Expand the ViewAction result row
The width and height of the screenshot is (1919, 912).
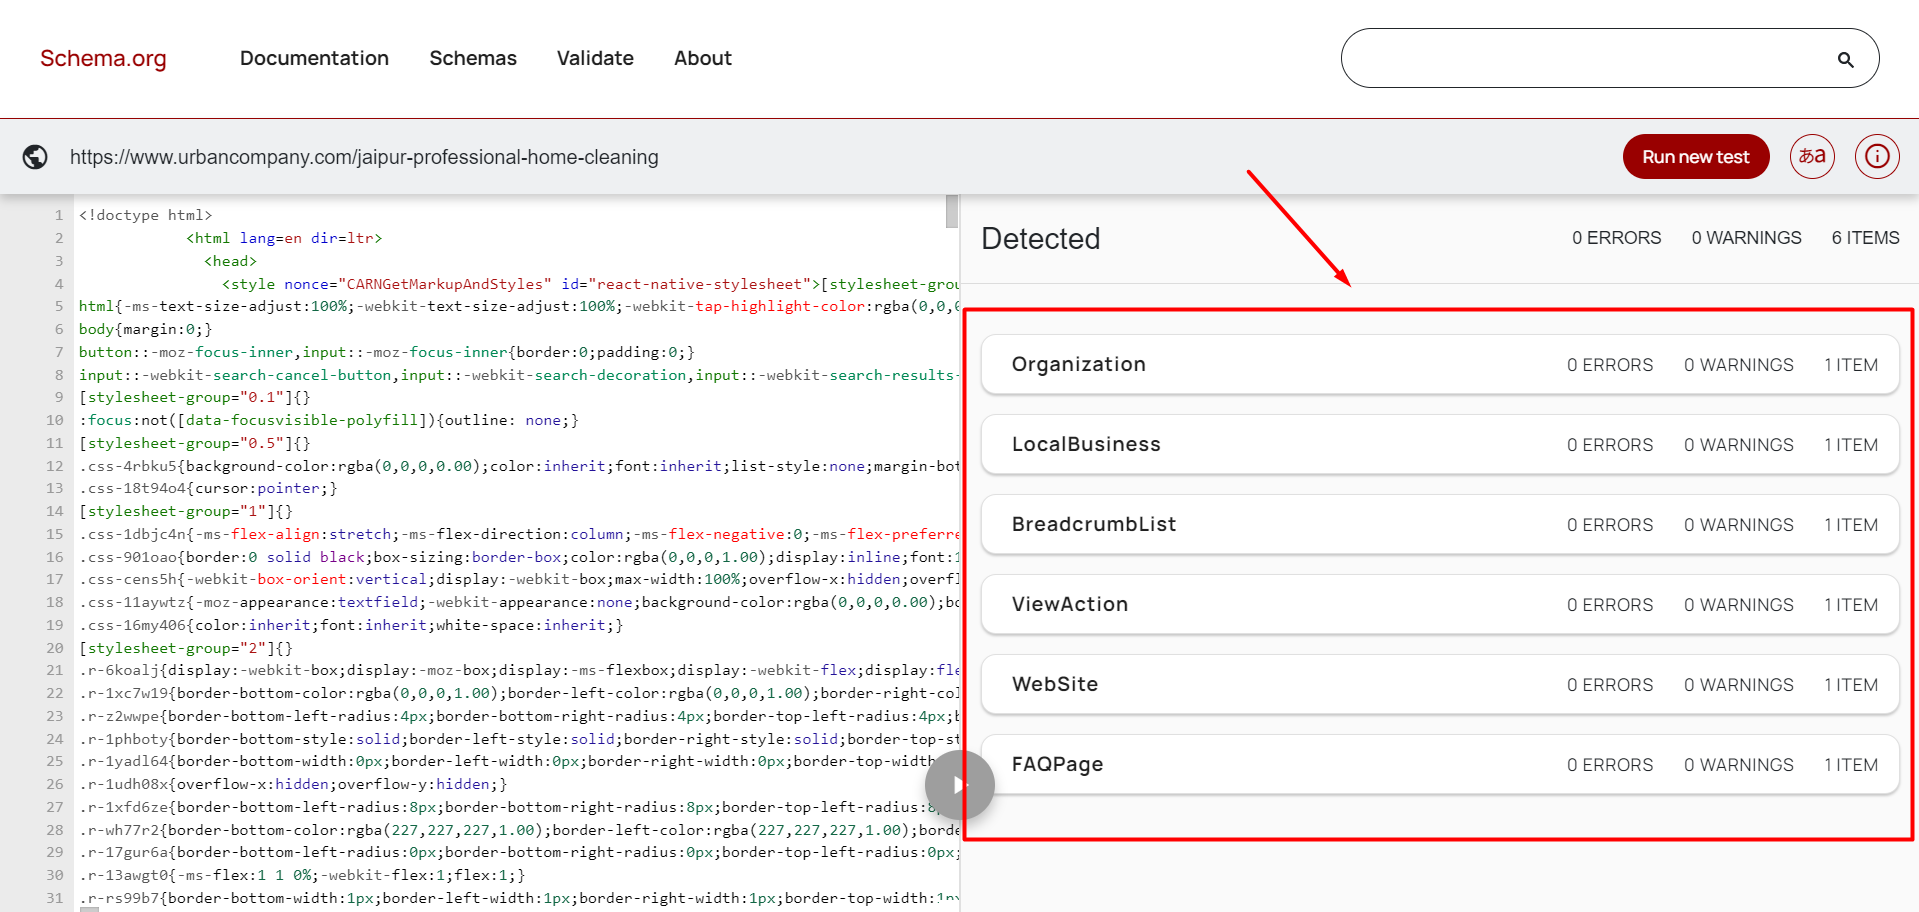(1440, 605)
